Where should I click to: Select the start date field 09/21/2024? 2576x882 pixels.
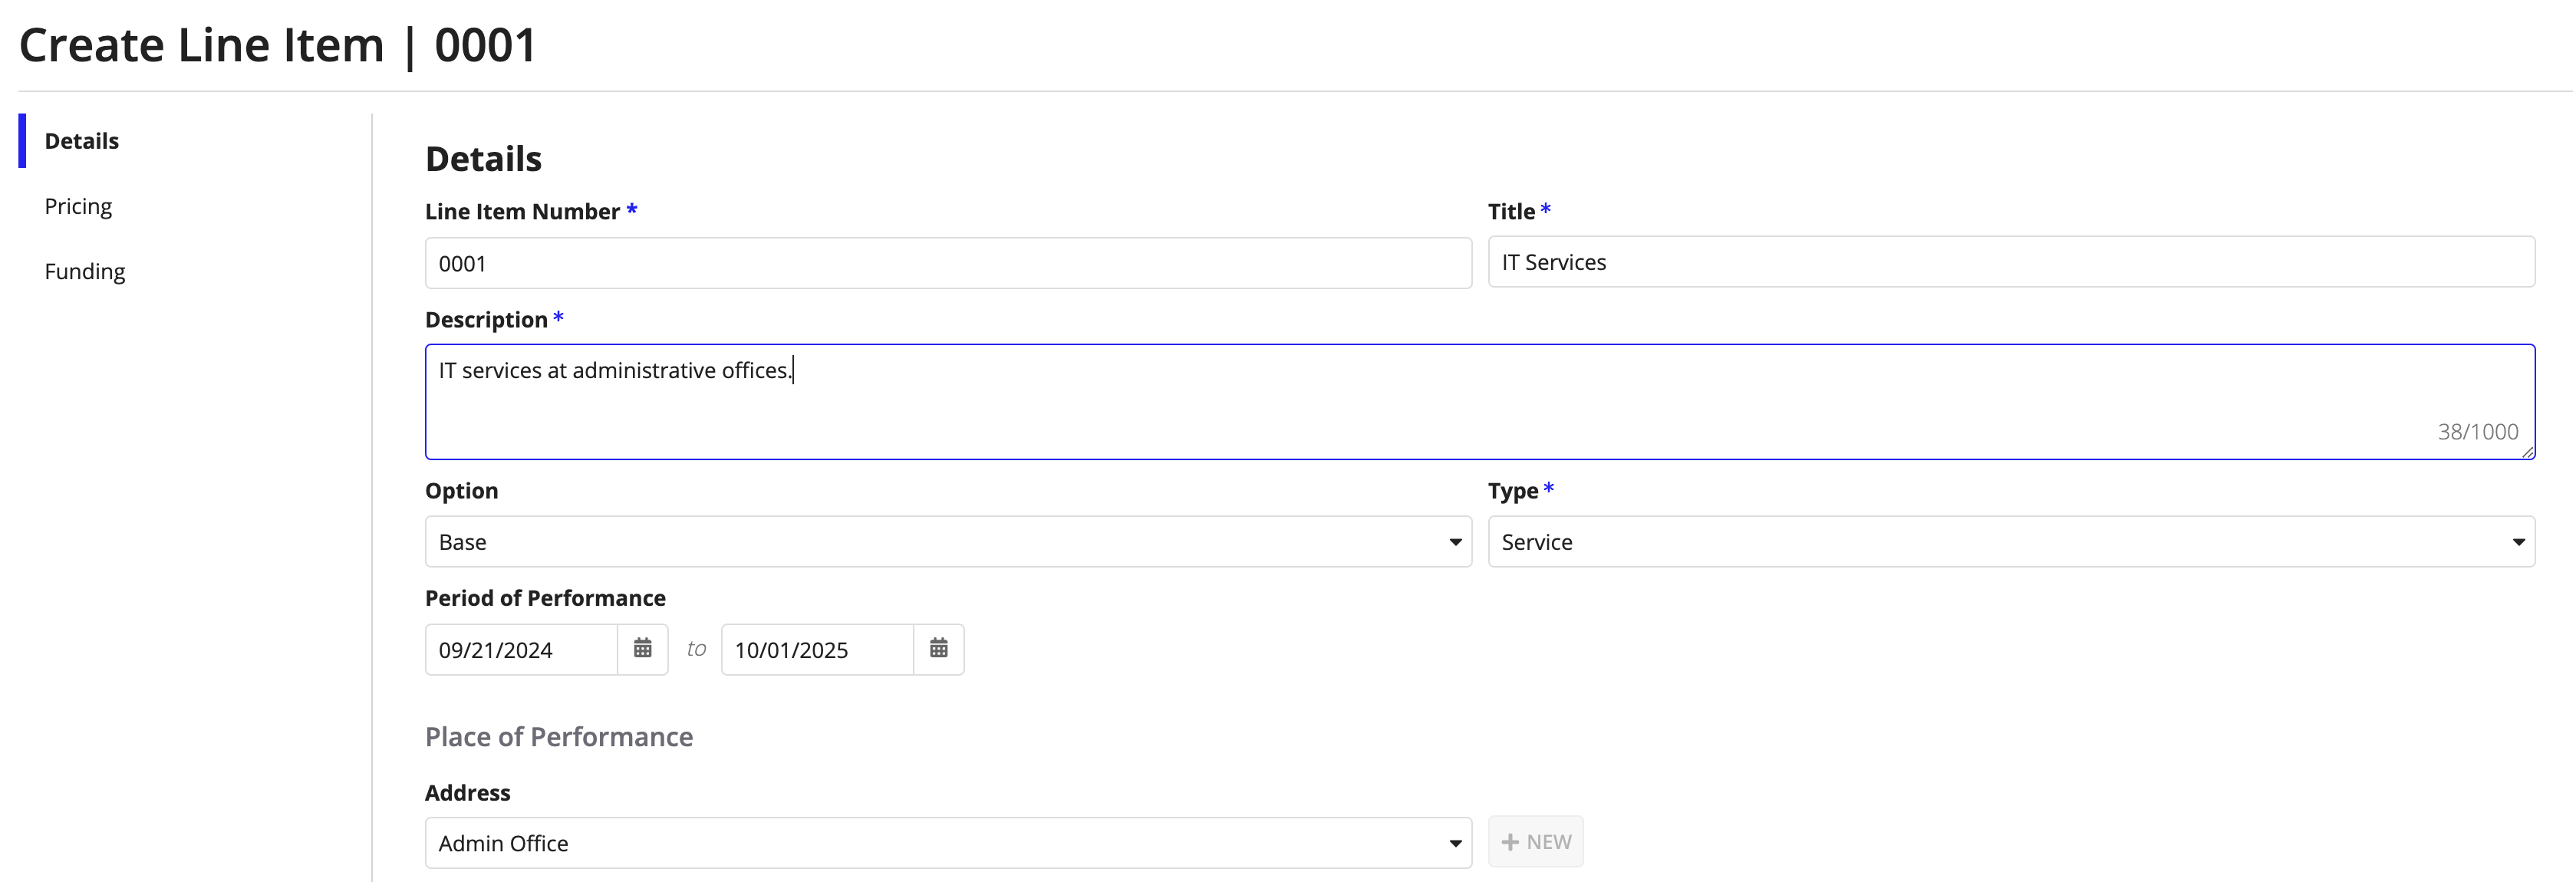click(521, 650)
